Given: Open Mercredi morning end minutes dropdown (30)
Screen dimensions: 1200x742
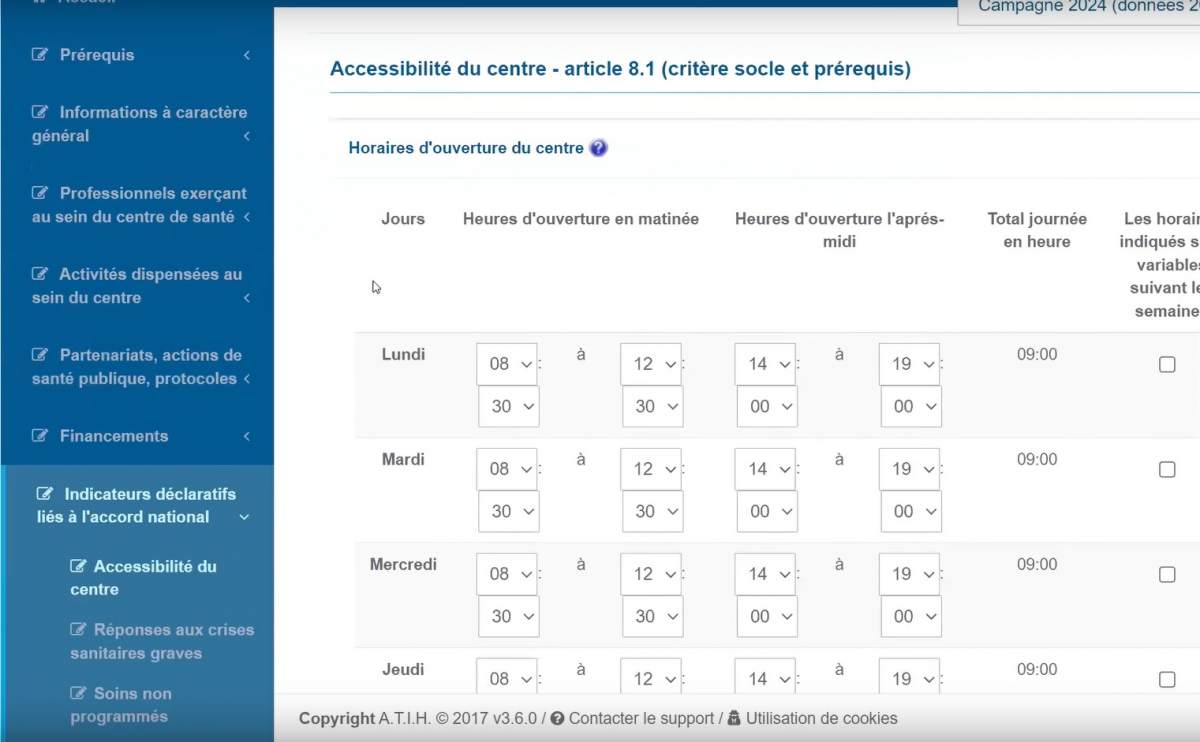Looking at the screenshot, I should coord(653,616).
